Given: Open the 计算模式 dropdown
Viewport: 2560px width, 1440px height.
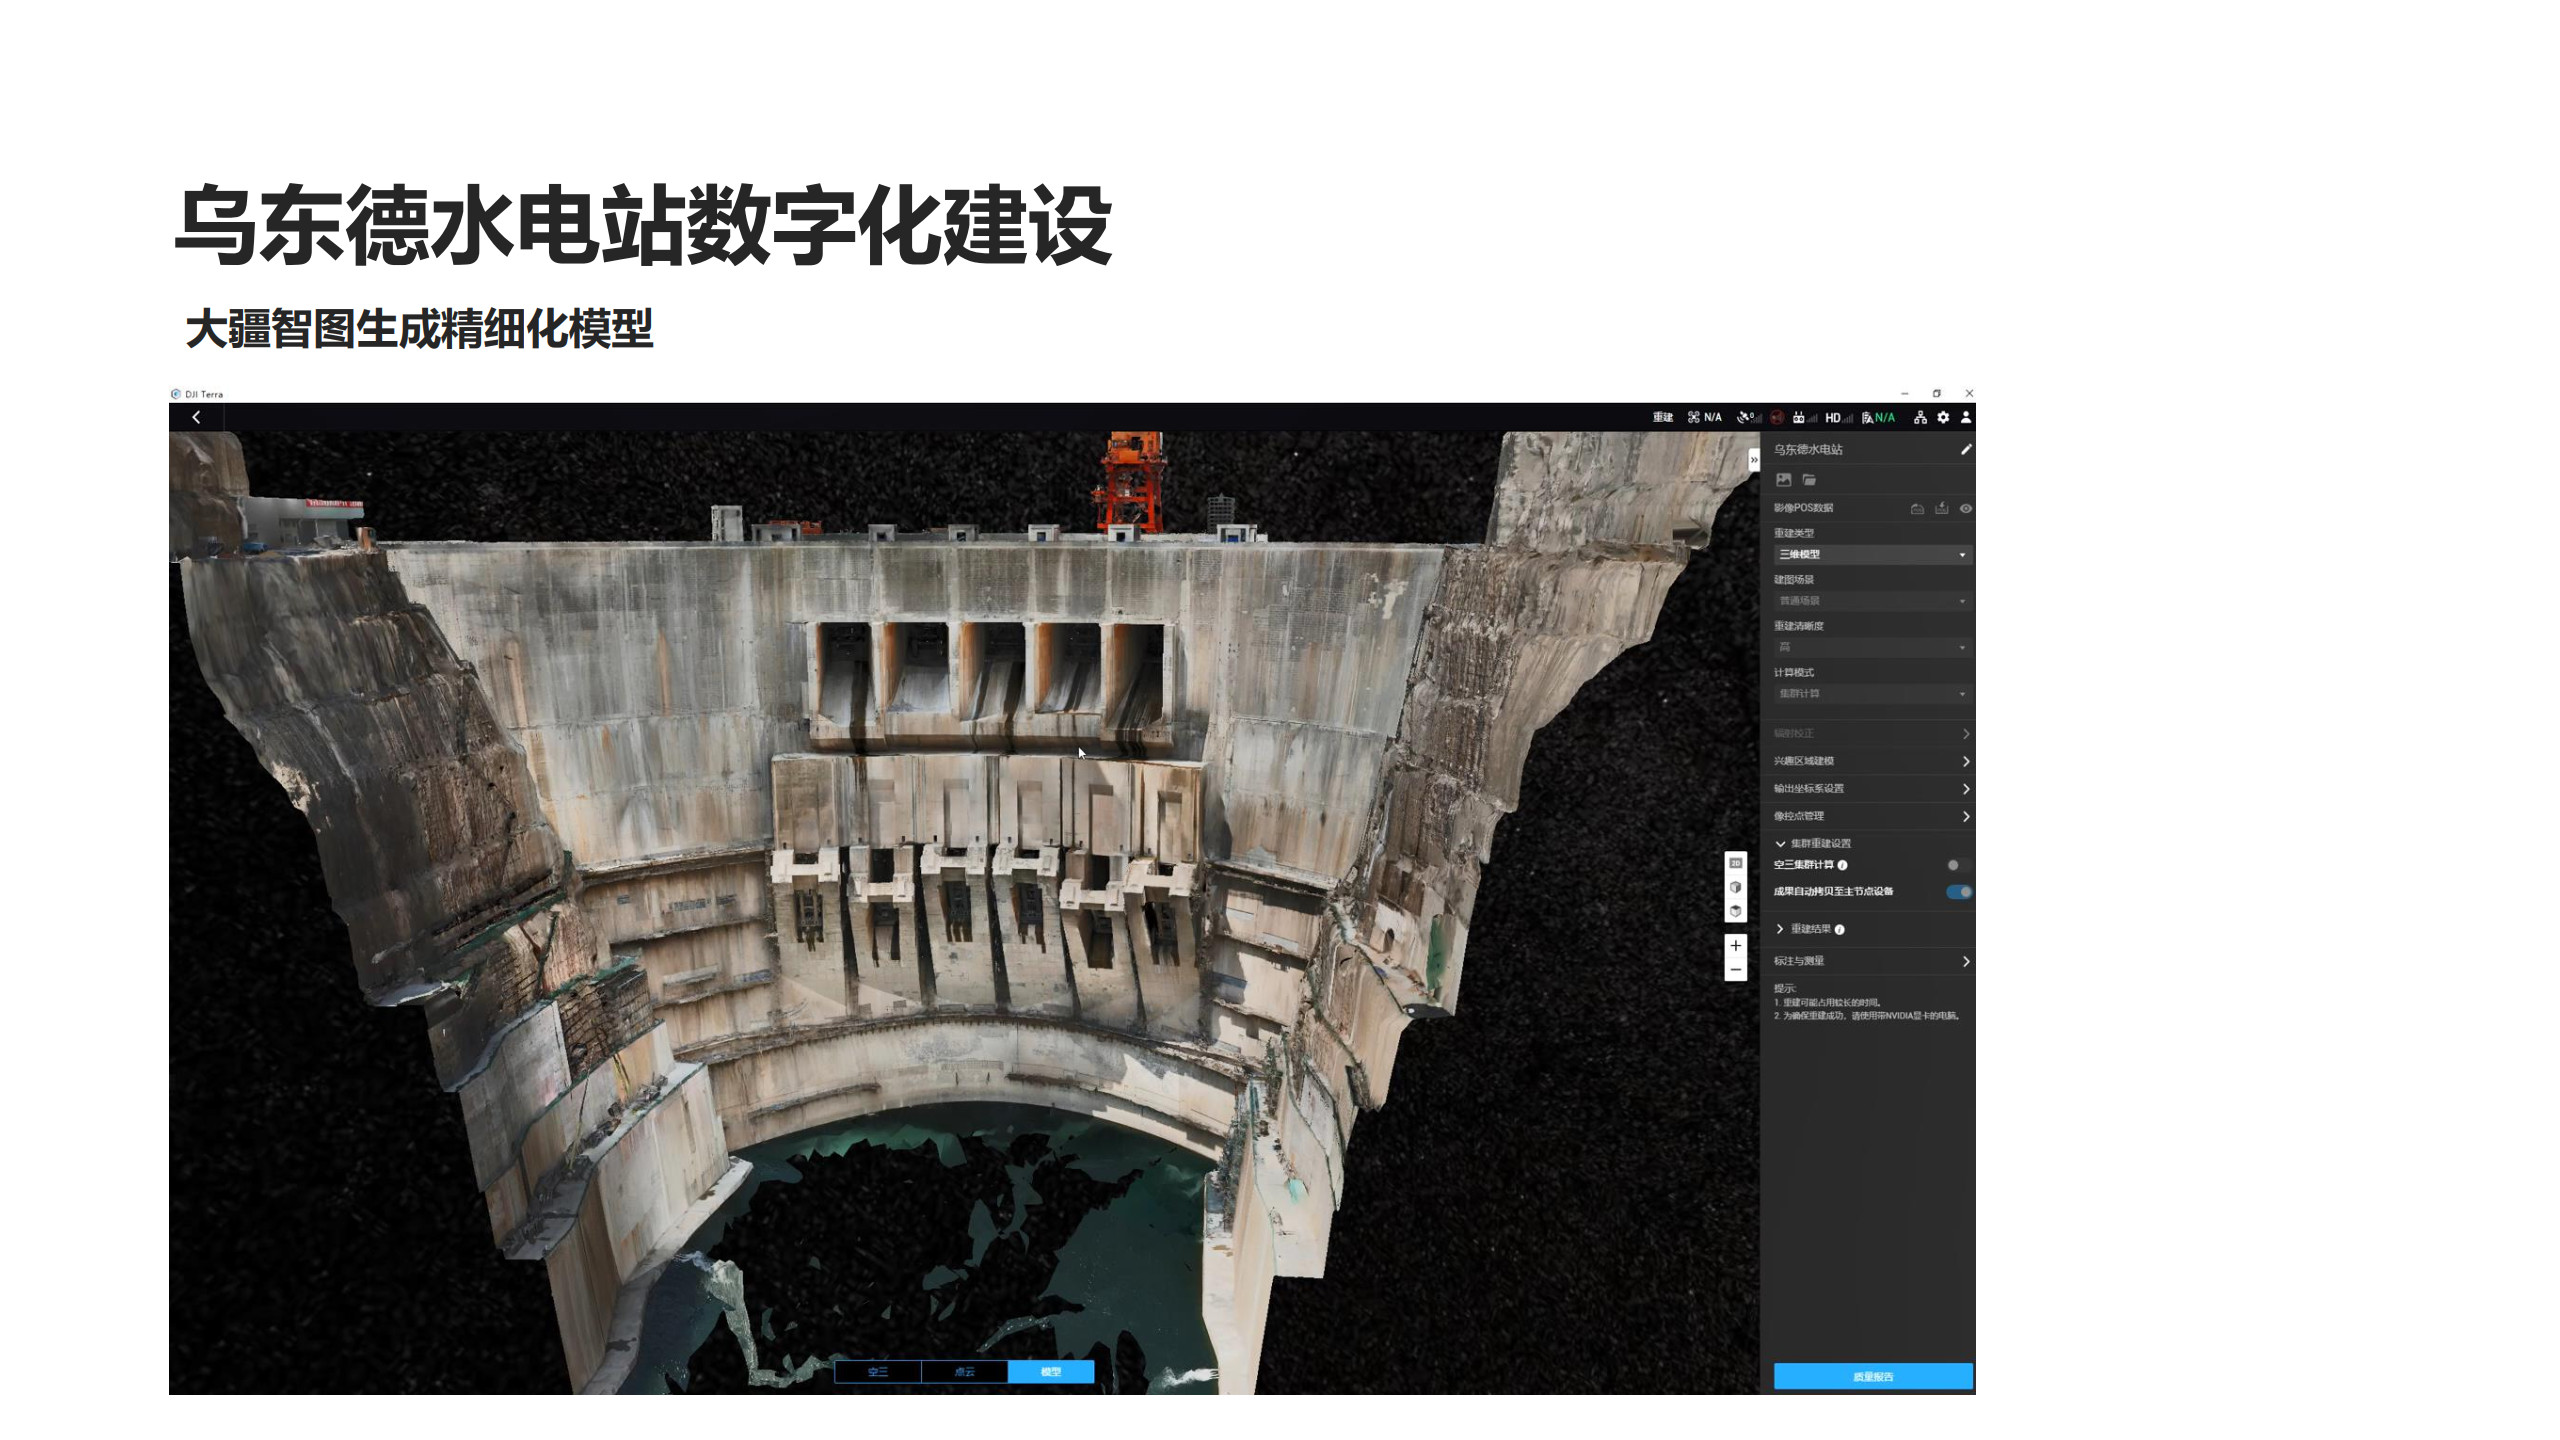Looking at the screenshot, I should point(1872,694).
